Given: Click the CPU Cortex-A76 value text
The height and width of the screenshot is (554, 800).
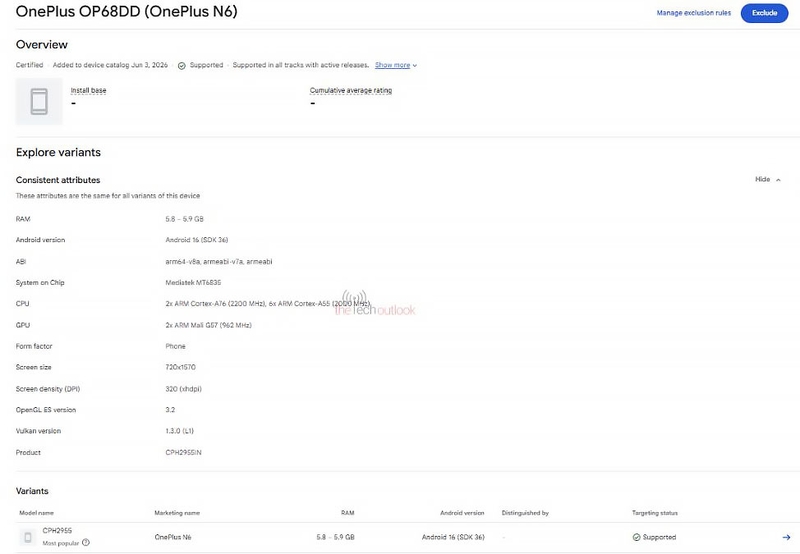Looking at the screenshot, I should click(x=267, y=304).
